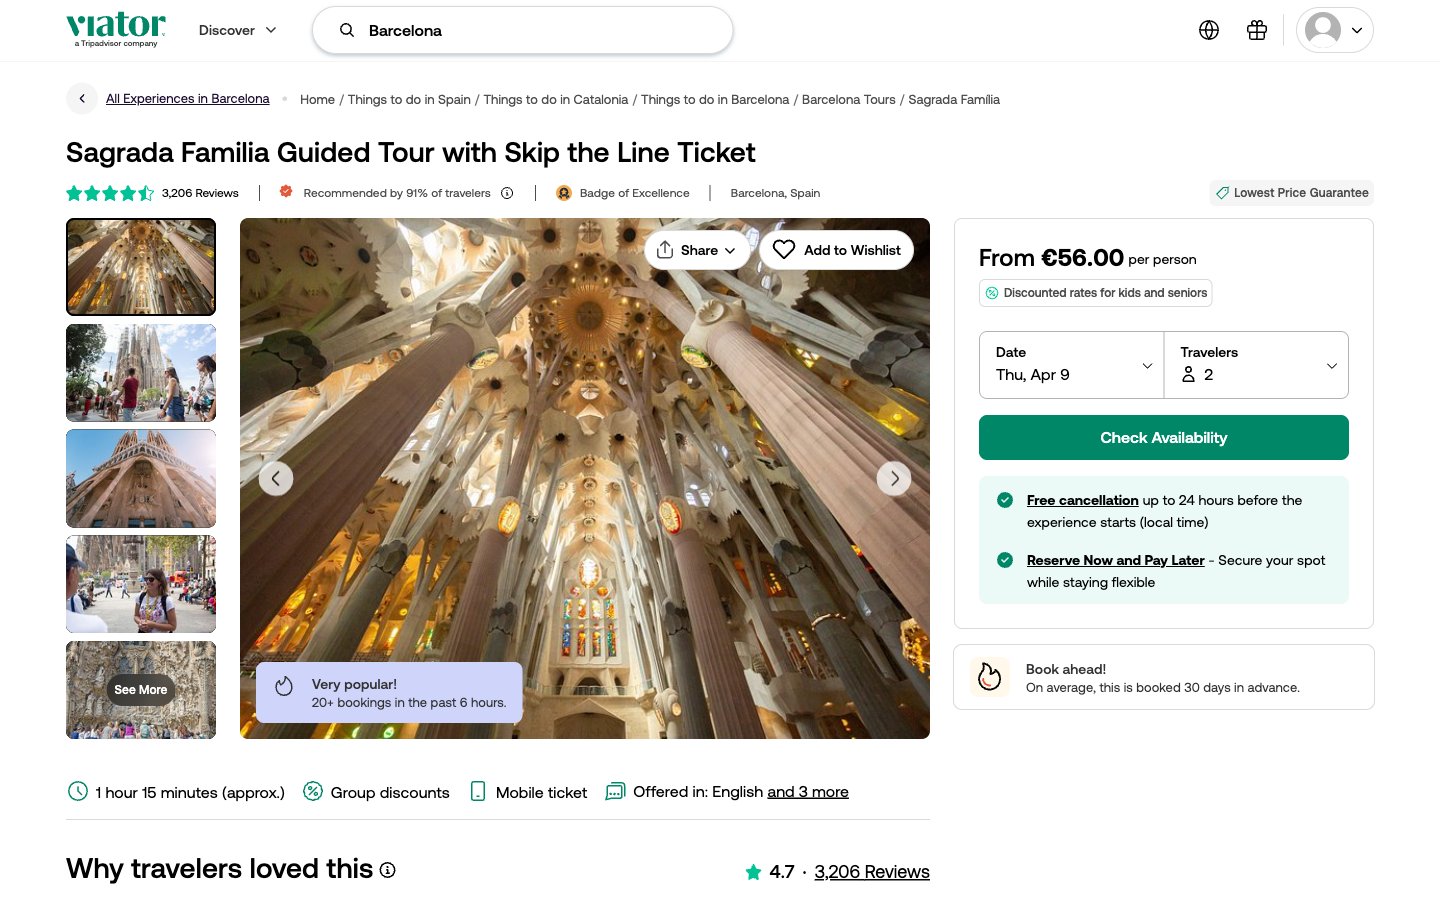Screen dimensions: 1440x900
Task: Open the user profile account menu
Action: point(1334,30)
